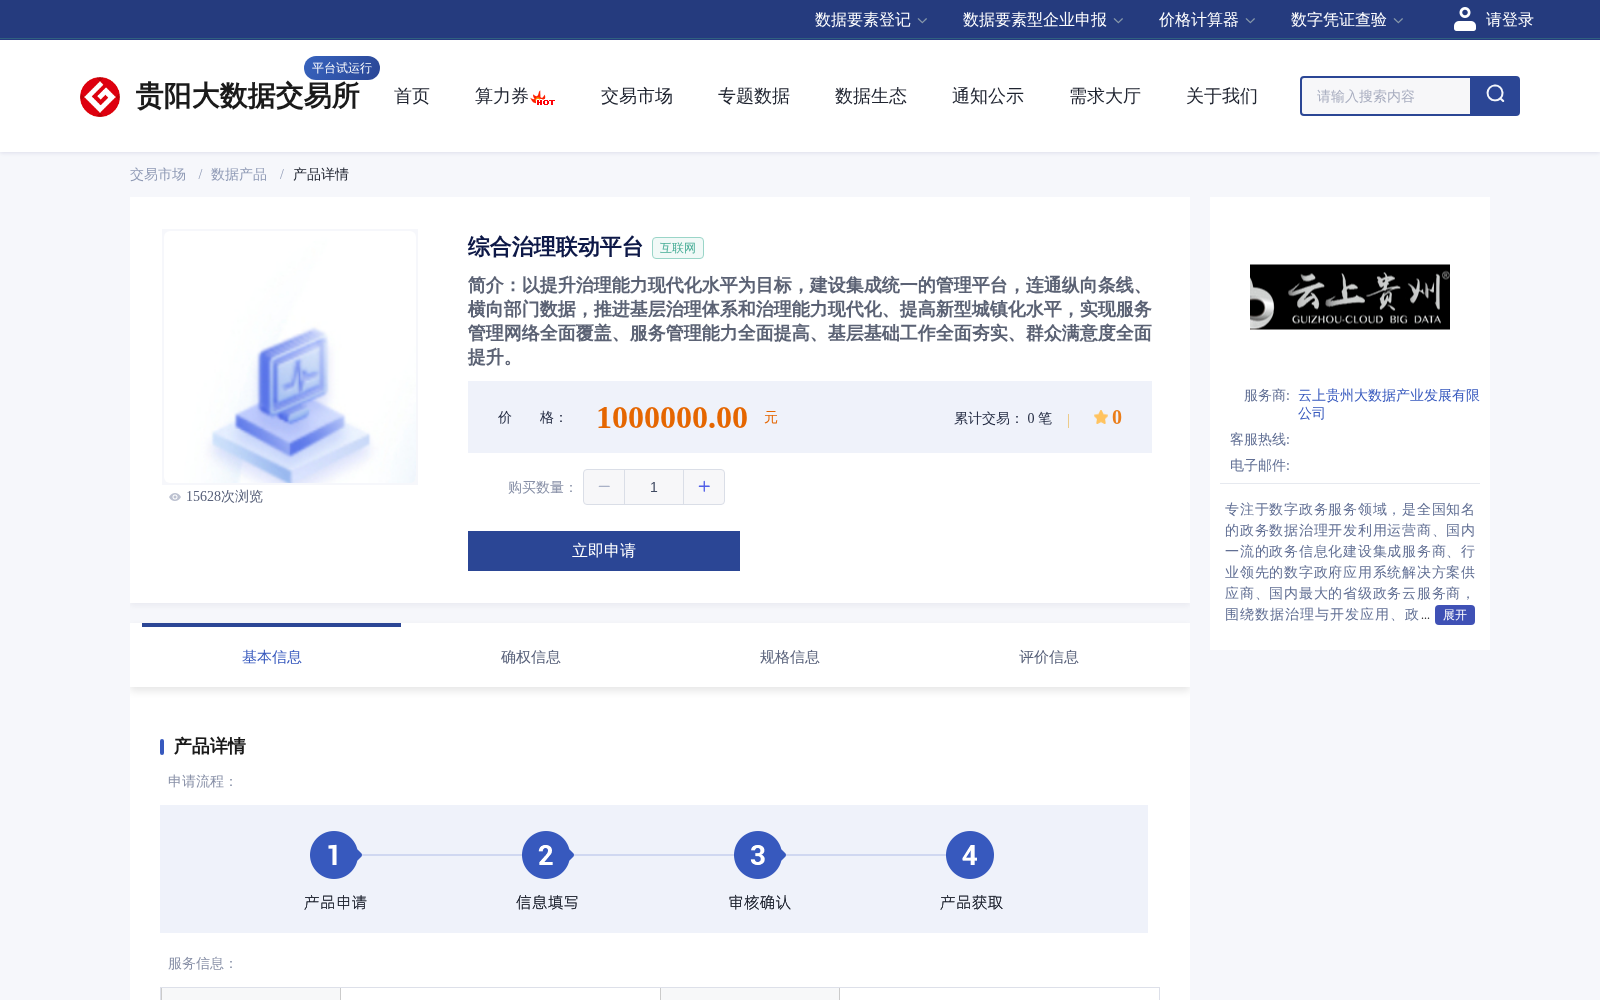Open 数据生态 navigation item
The width and height of the screenshot is (1600, 1000).
click(871, 96)
